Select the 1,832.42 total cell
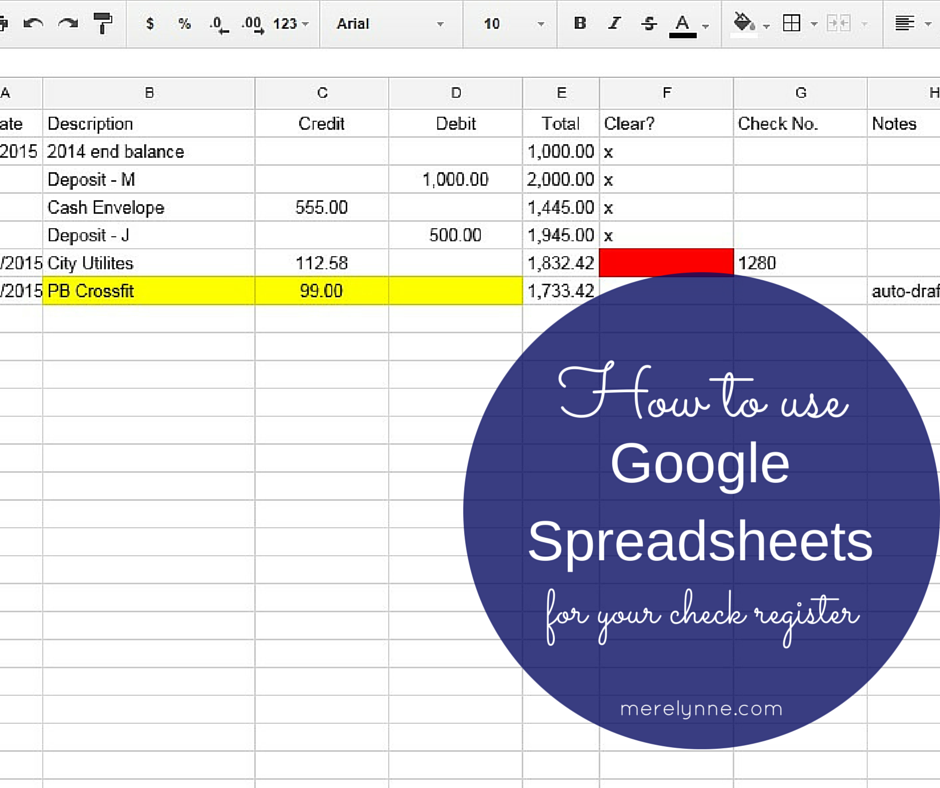 coord(561,263)
